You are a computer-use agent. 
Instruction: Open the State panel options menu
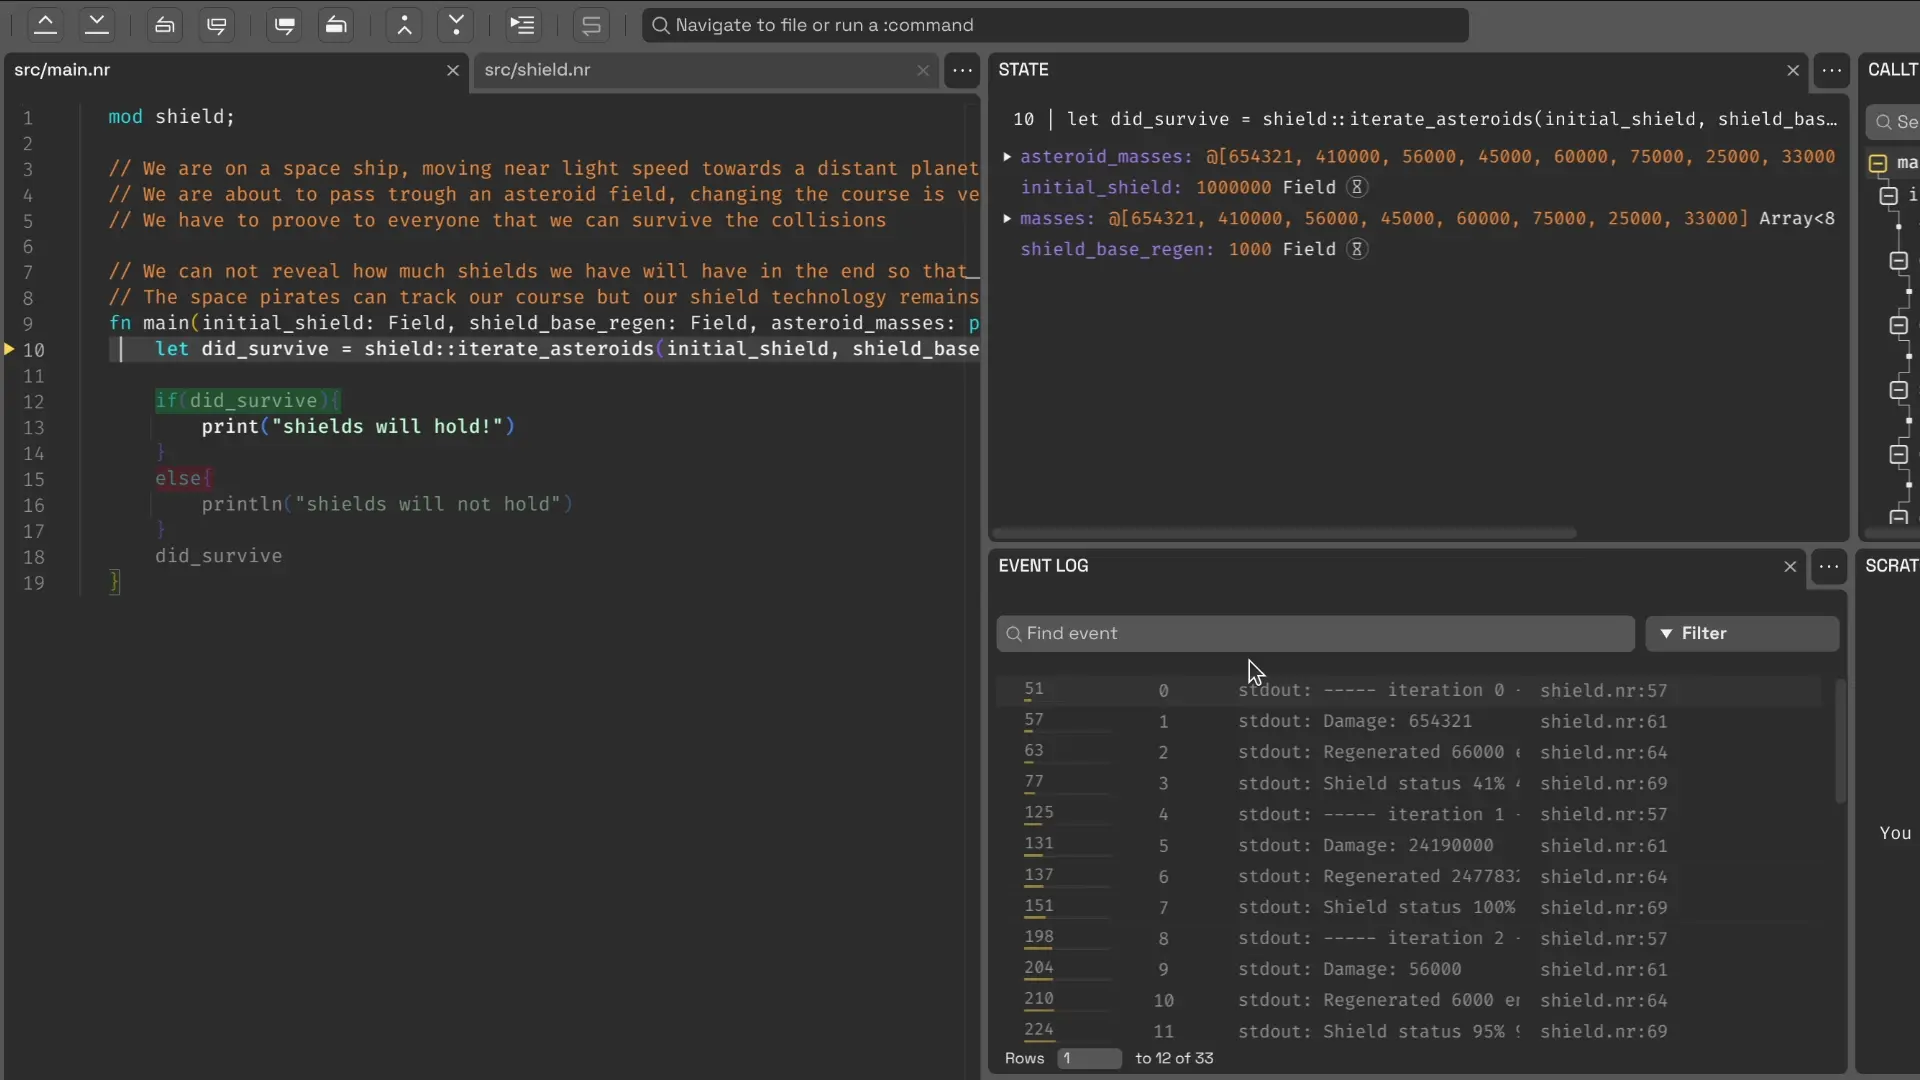[1831, 70]
